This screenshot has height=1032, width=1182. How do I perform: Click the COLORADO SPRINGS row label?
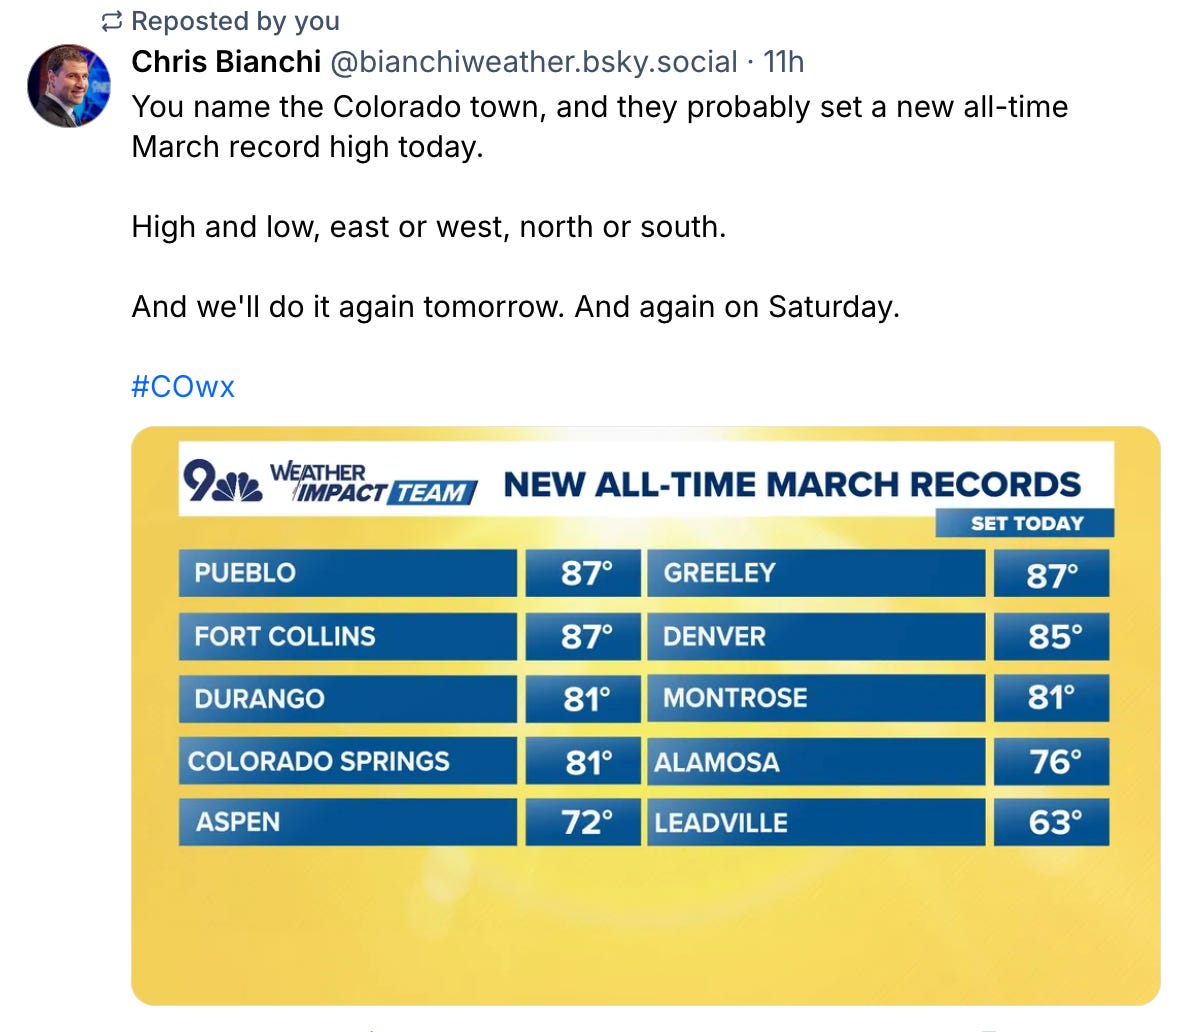pos(319,761)
